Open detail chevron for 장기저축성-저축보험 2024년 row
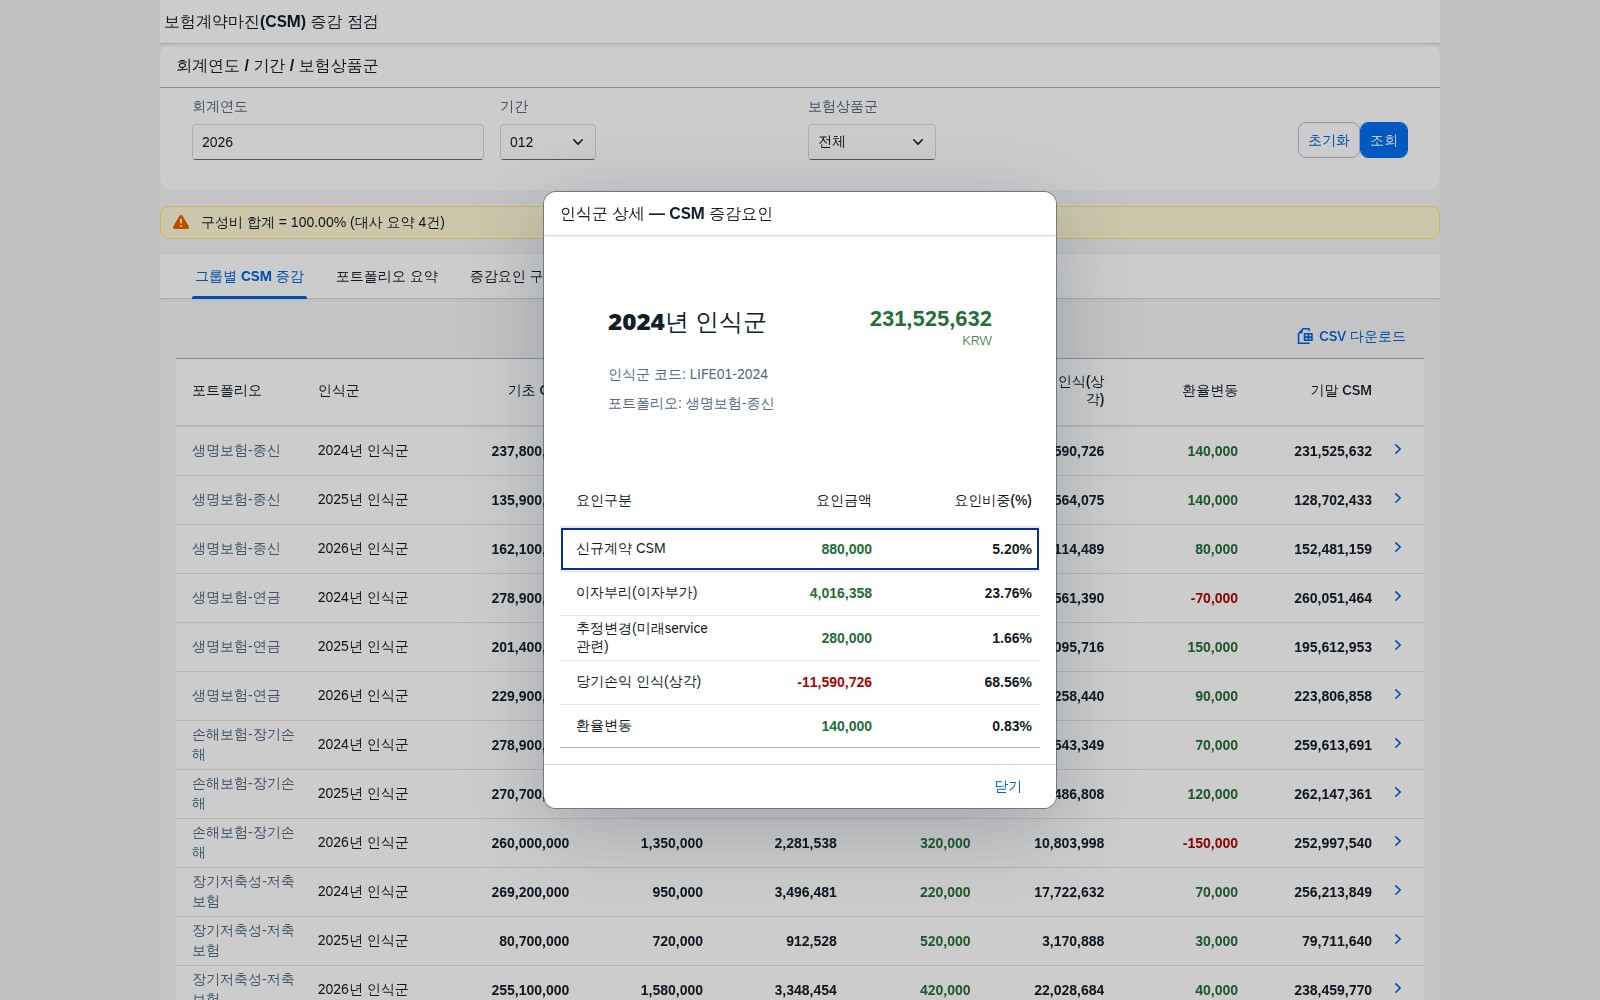 [1398, 891]
